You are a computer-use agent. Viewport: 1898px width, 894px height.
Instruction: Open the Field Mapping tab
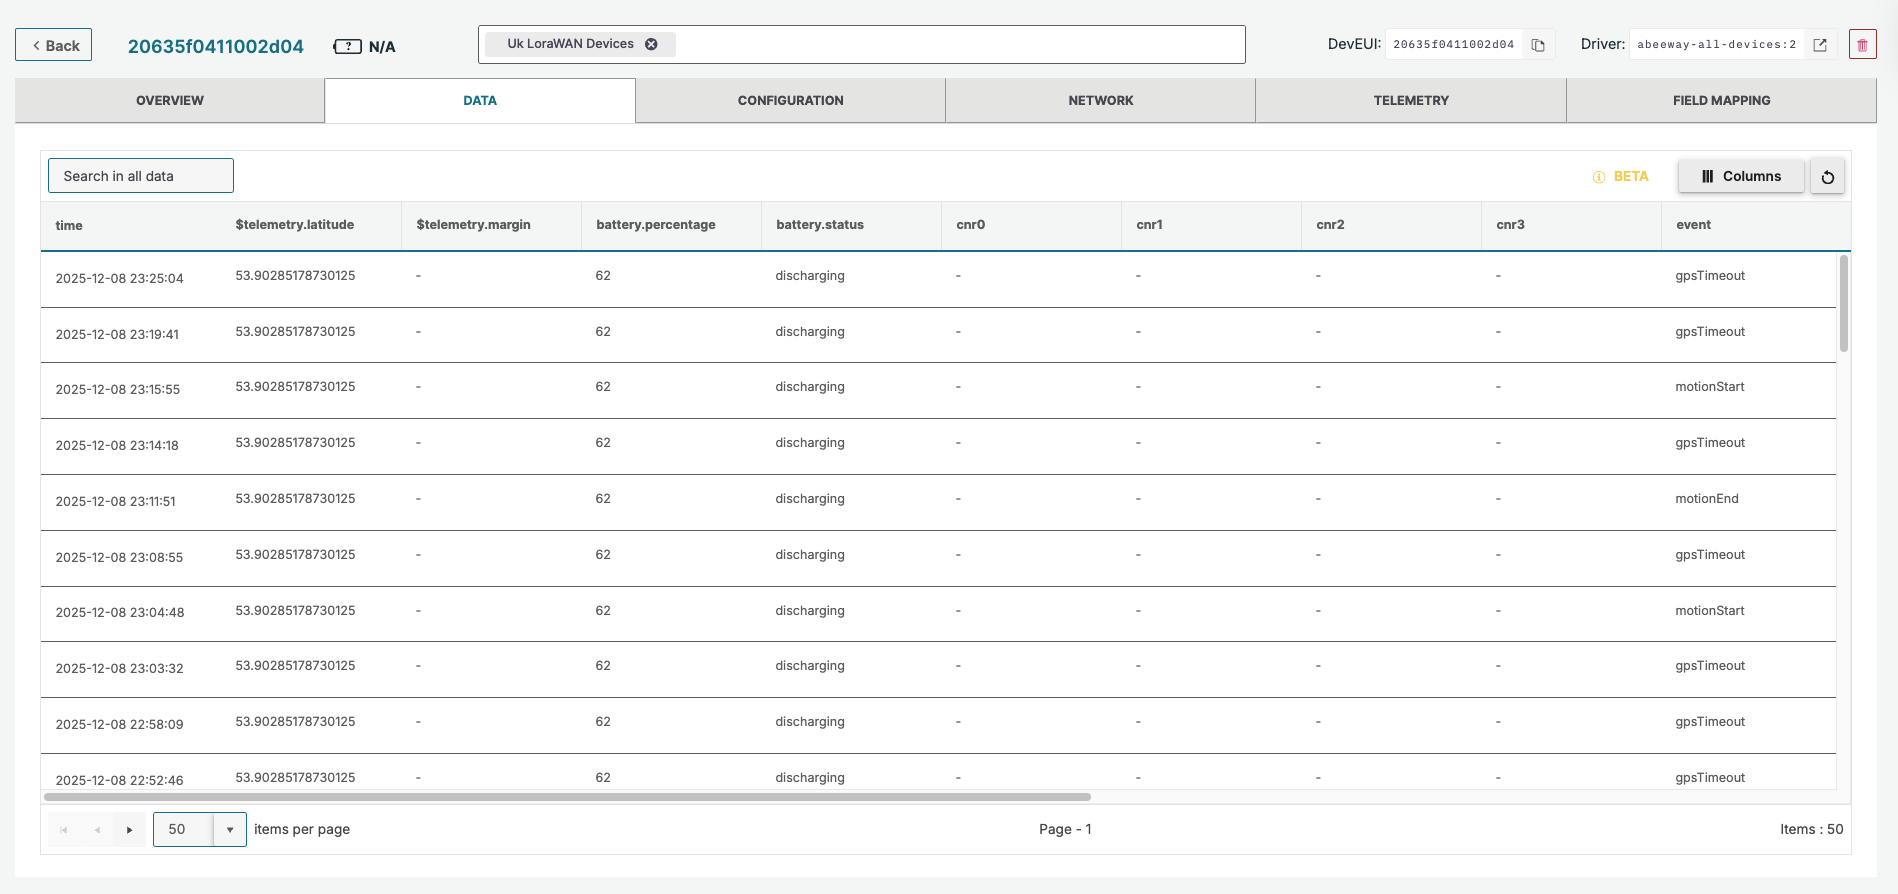[x=1720, y=101]
